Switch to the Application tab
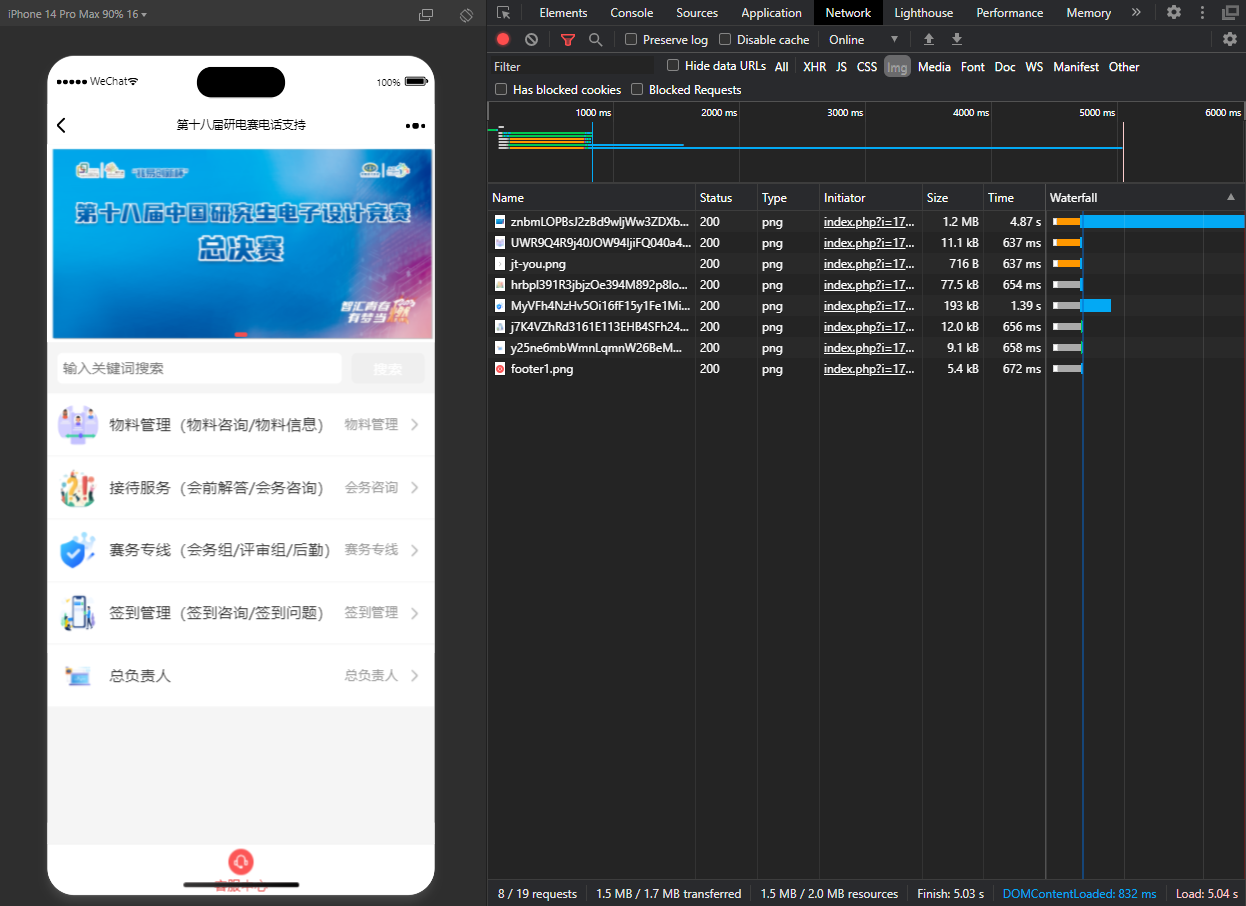 [771, 13]
